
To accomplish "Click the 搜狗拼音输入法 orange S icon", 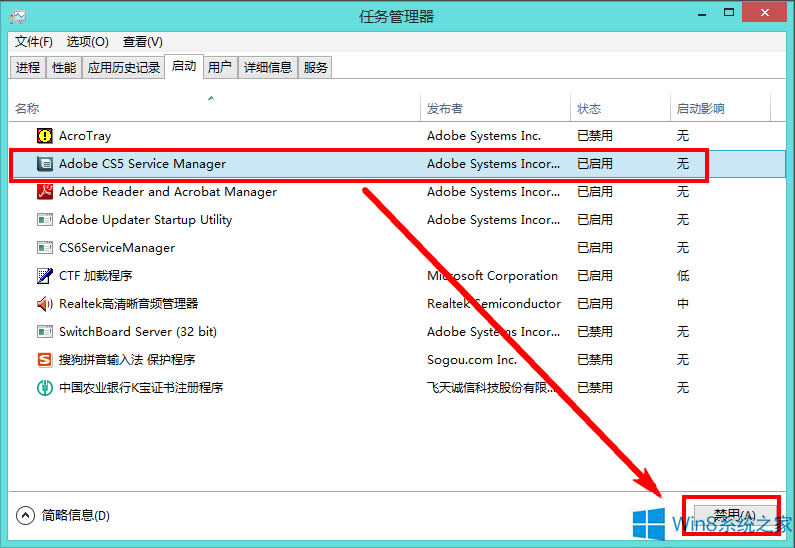I will [45, 359].
